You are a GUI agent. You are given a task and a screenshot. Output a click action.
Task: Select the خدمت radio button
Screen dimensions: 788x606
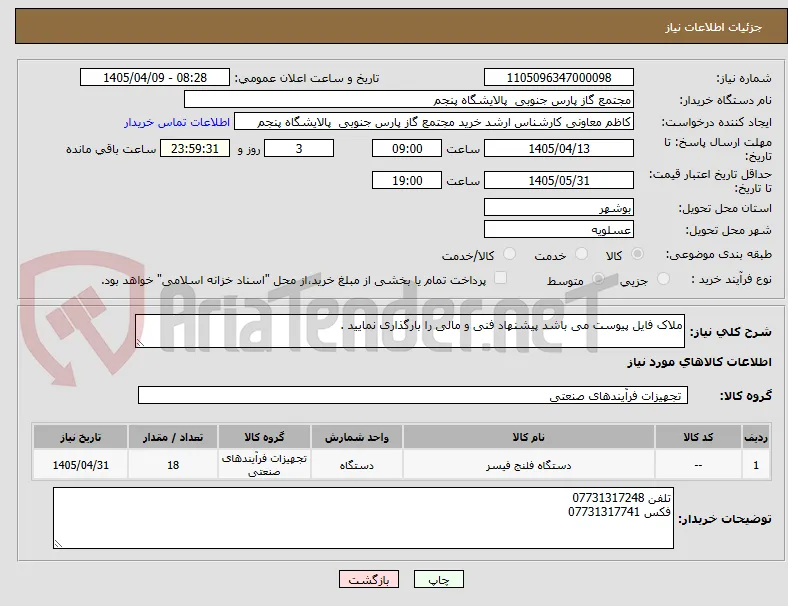581,254
